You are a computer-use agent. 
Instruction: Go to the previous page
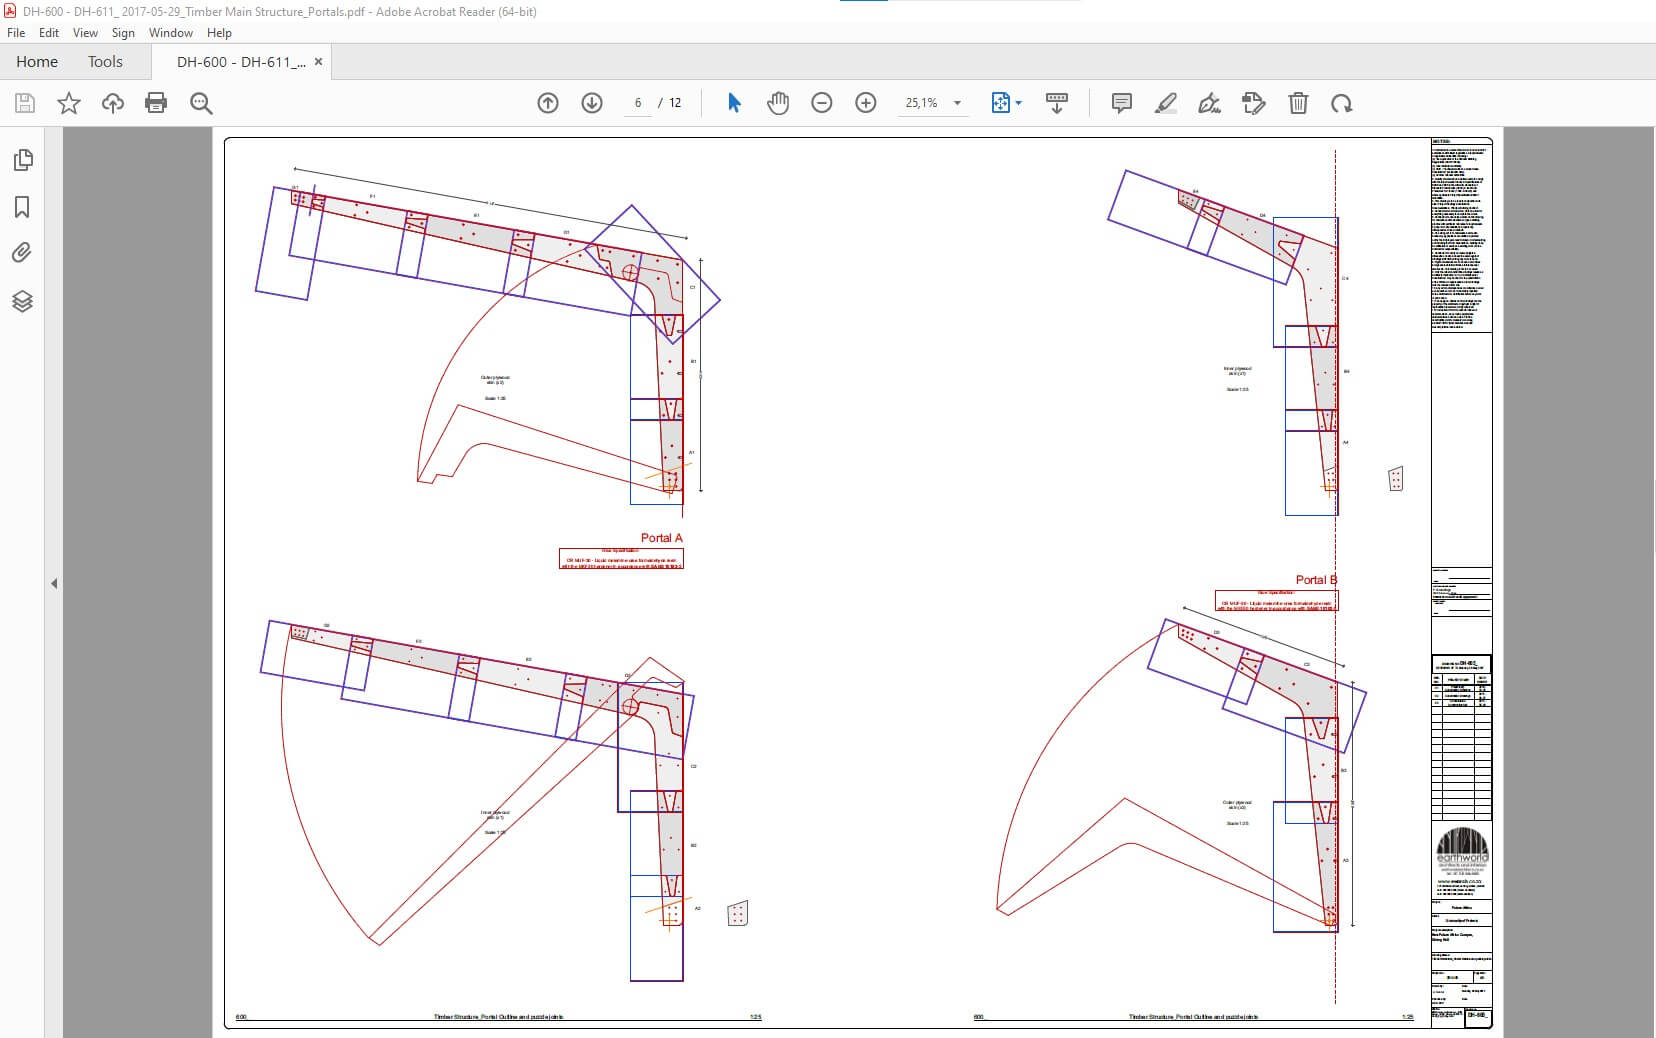point(548,103)
